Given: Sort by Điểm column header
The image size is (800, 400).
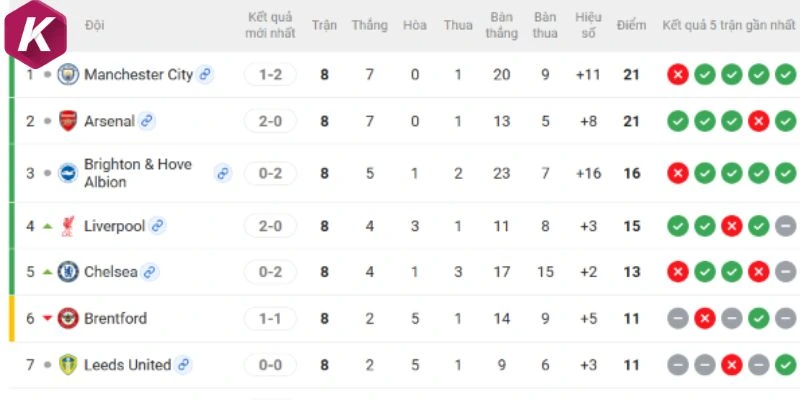Looking at the screenshot, I should pos(631,25).
